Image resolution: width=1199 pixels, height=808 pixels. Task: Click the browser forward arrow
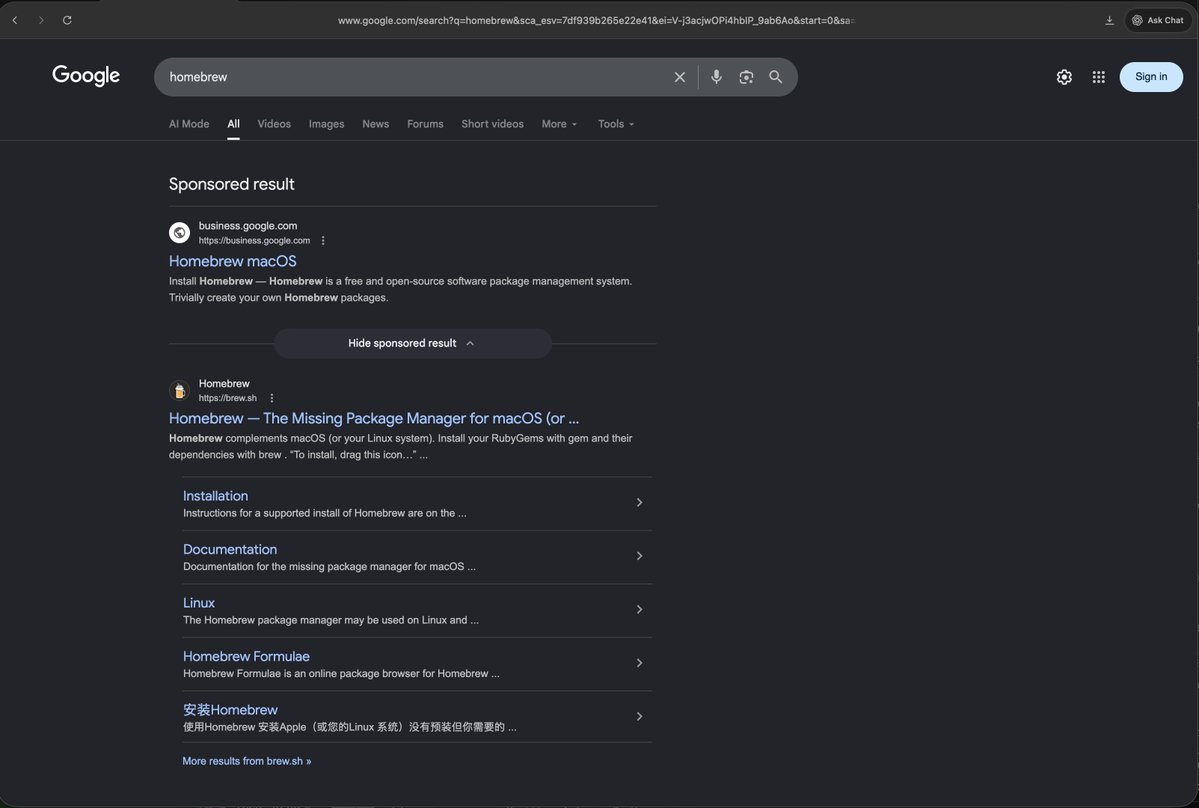41,21
